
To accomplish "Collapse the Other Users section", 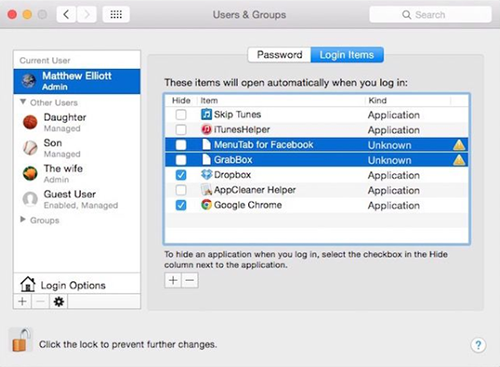I will click(23, 102).
